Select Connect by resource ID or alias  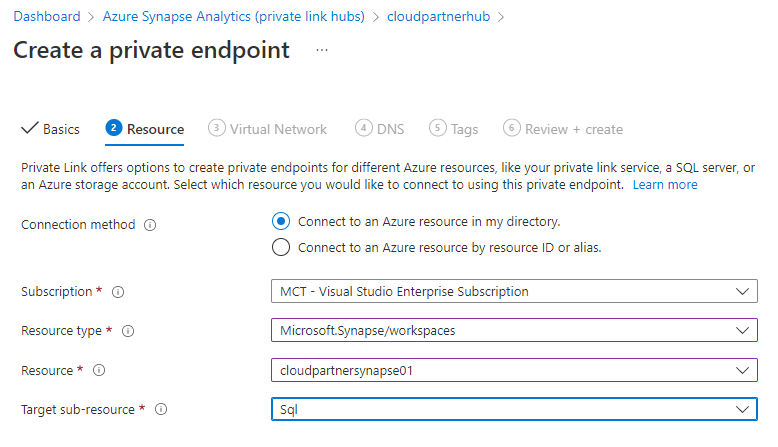[x=281, y=247]
